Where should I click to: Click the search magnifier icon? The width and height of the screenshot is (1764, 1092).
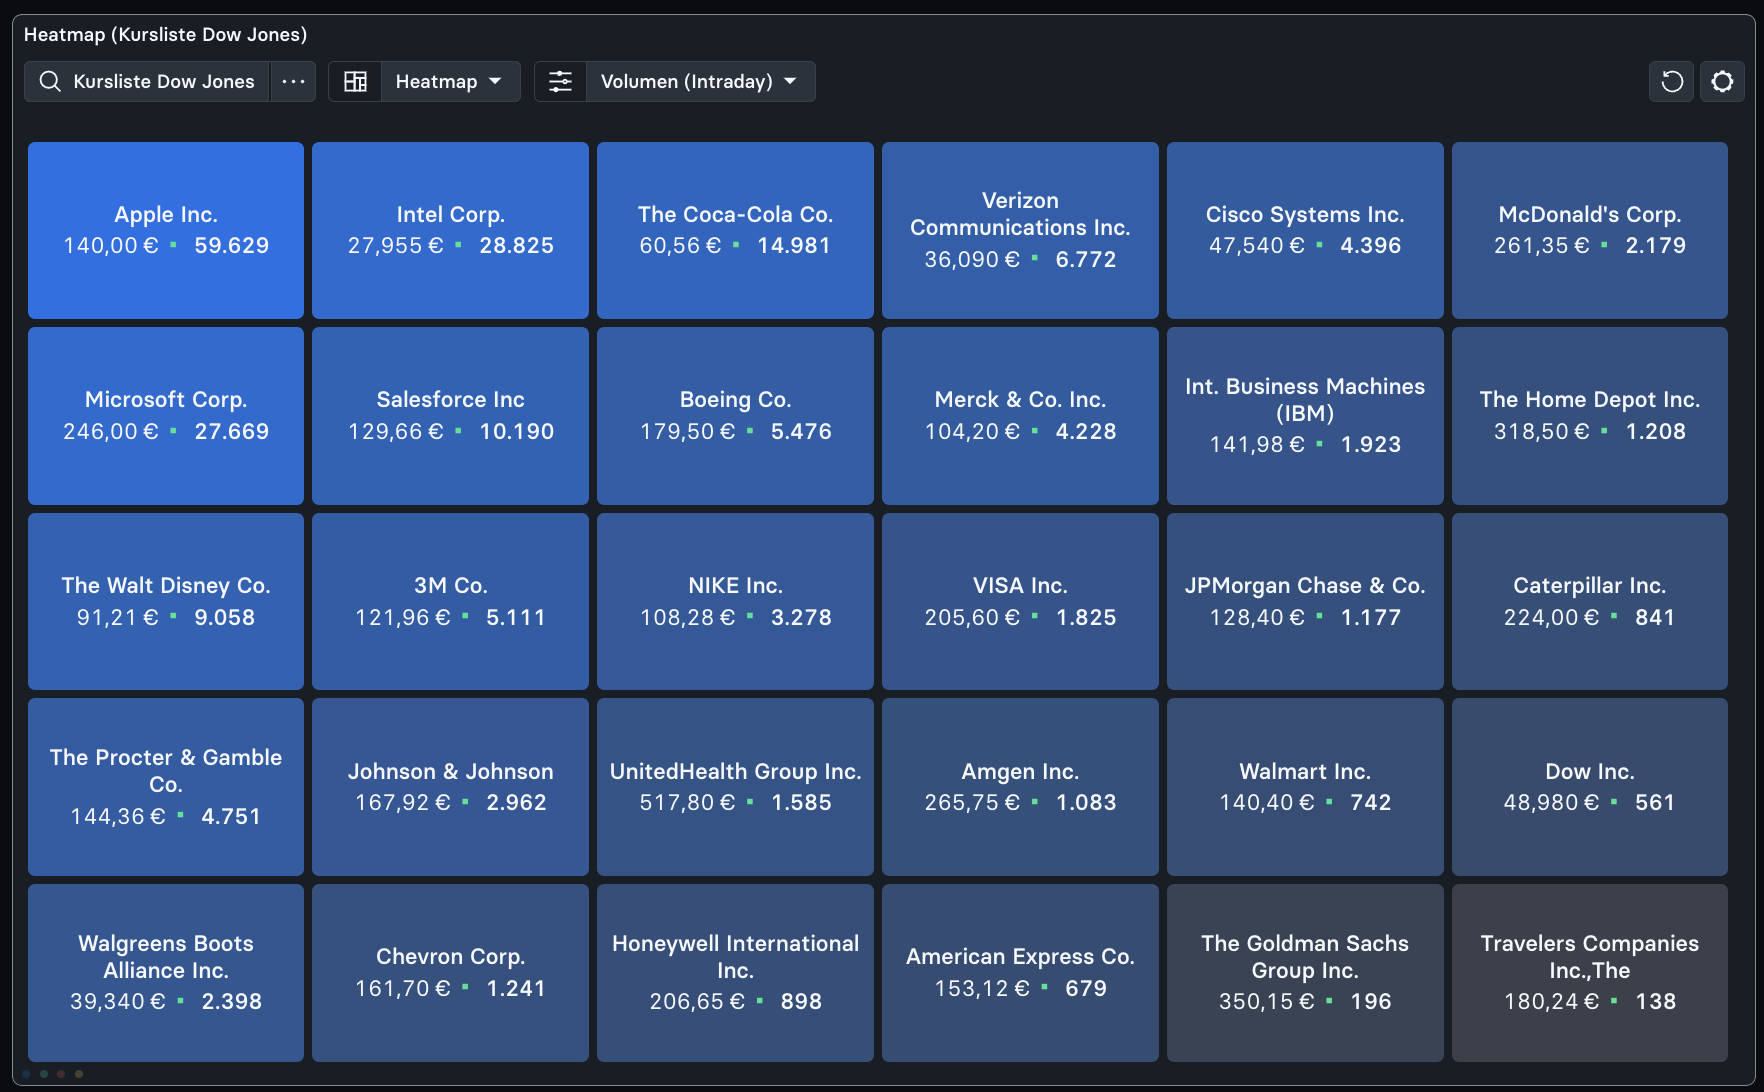click(x=50, y=81)
